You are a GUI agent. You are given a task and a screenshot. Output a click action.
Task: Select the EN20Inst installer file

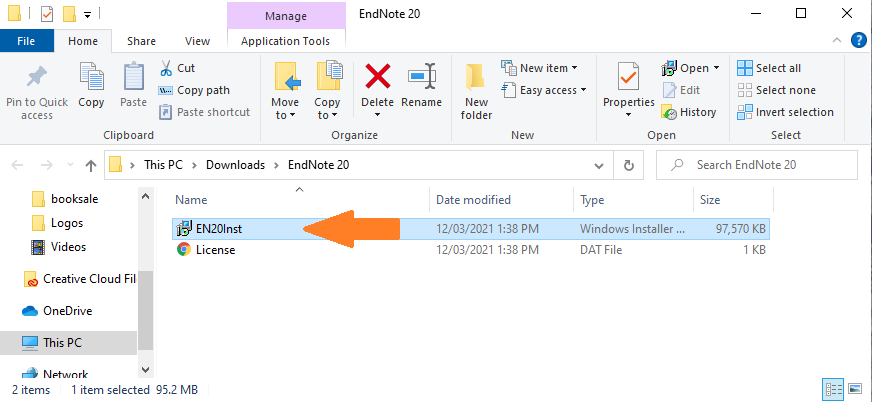point(471,229)
